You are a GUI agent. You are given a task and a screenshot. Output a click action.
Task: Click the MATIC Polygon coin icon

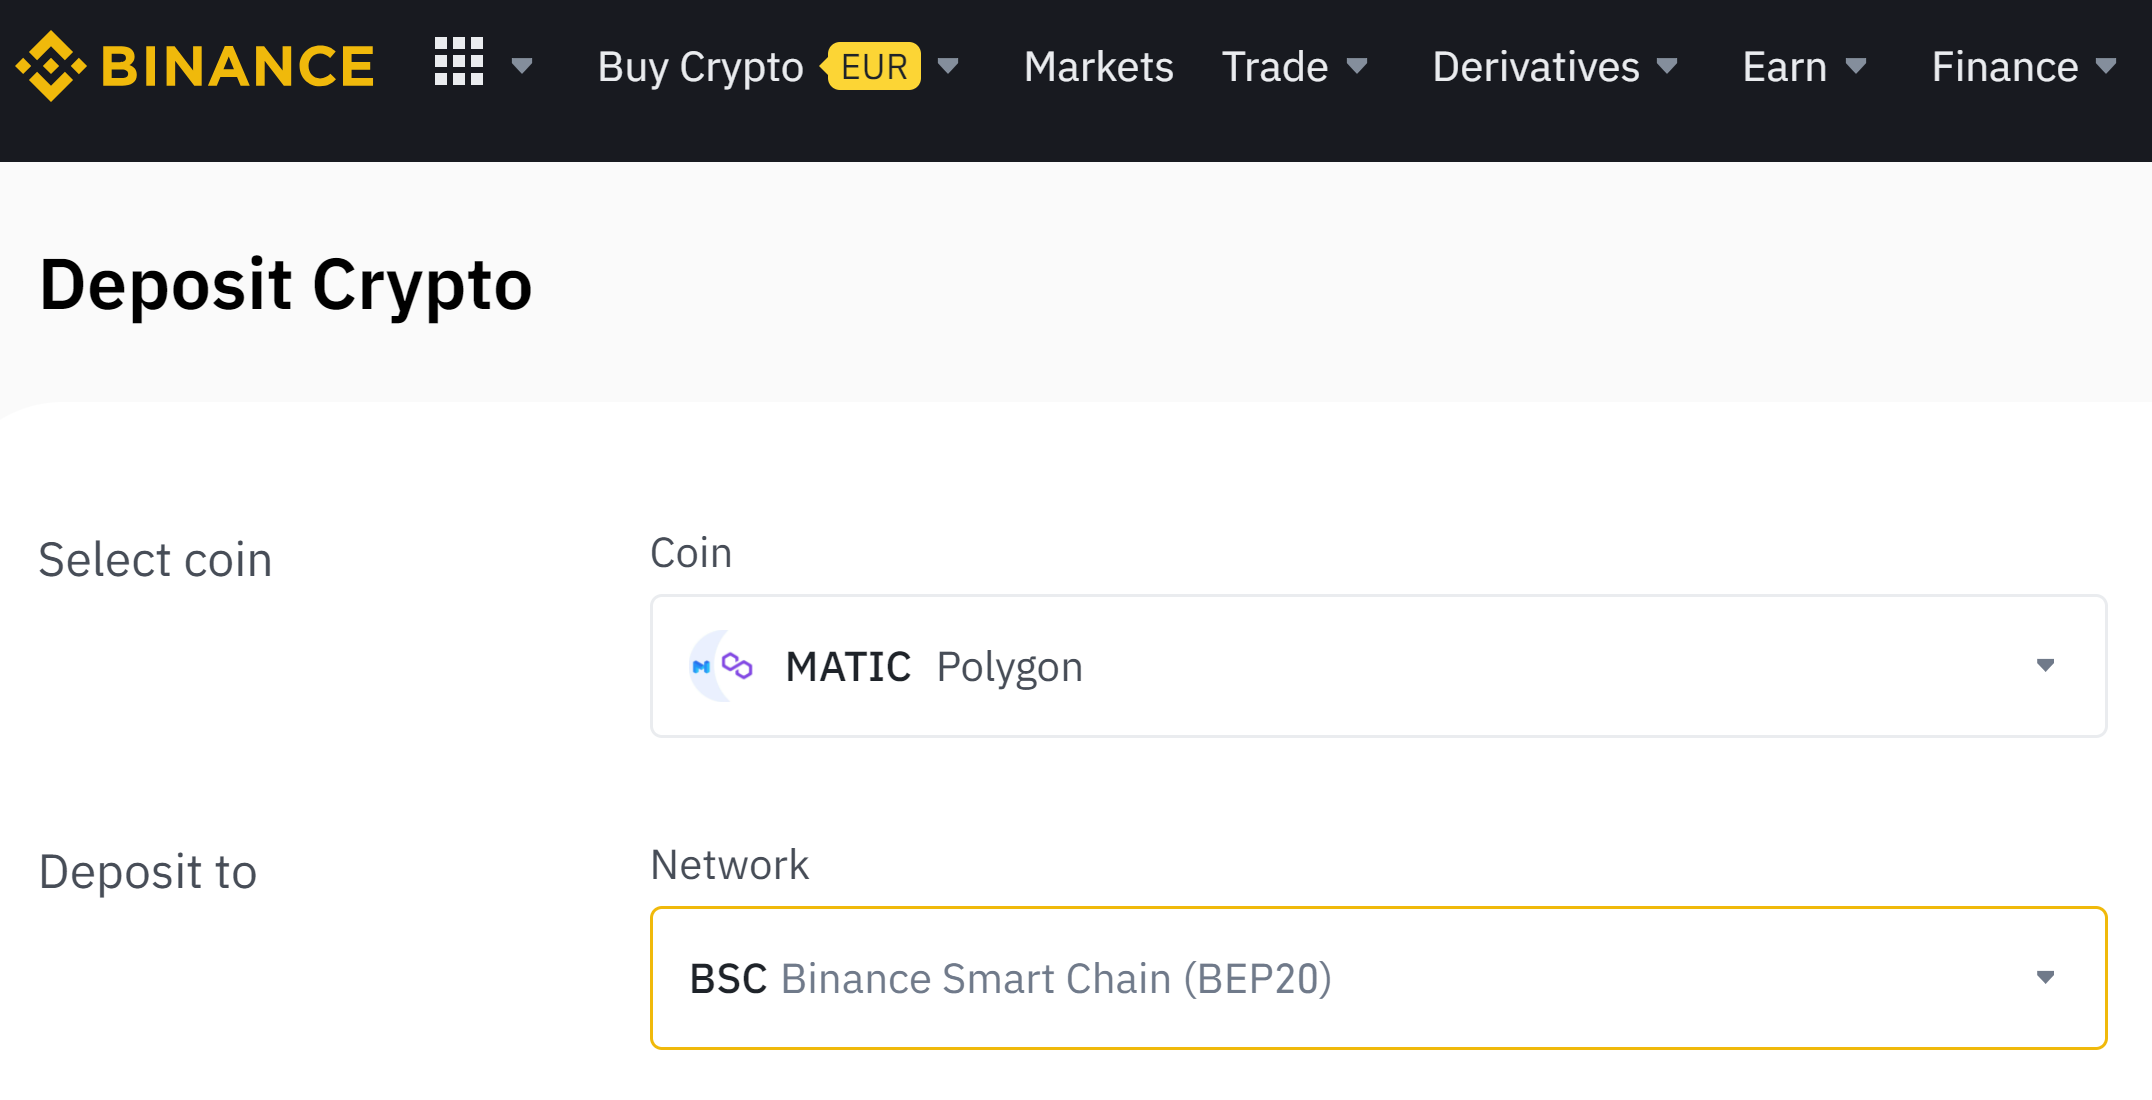(723, 666)
